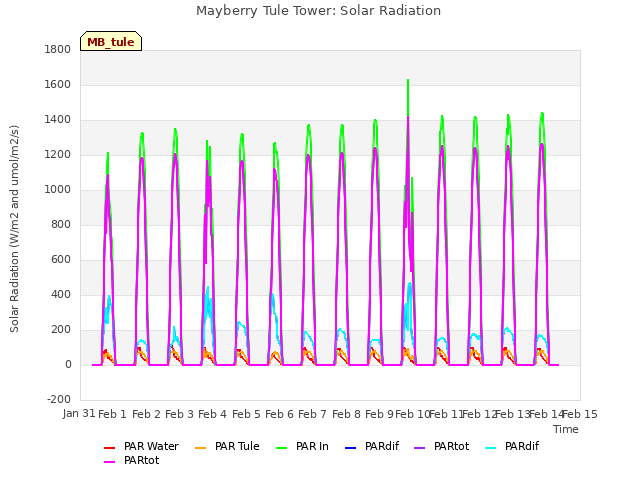Click the red PAR Water legend swatch

click(x=109, y=448)
